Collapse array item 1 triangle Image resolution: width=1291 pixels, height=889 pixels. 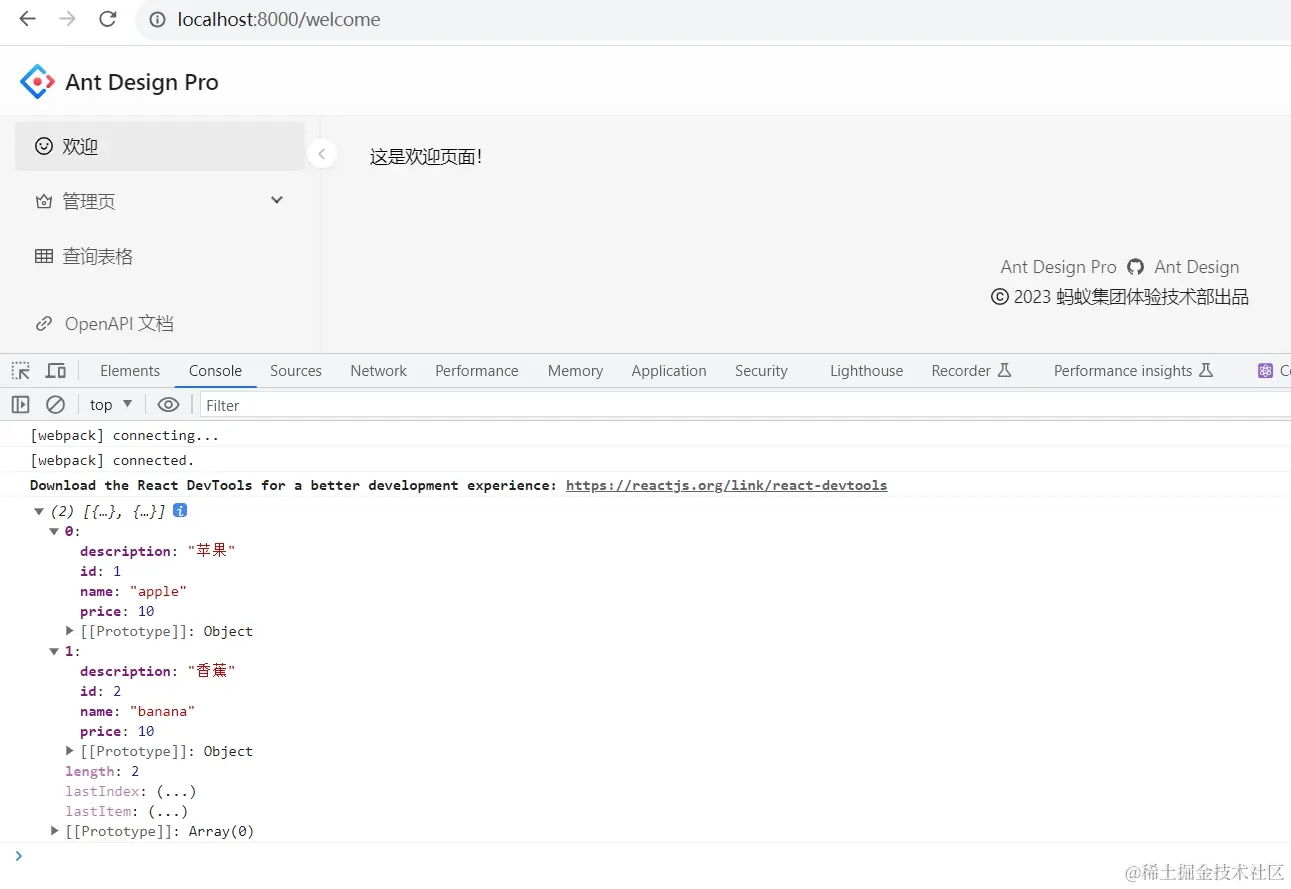54,651
